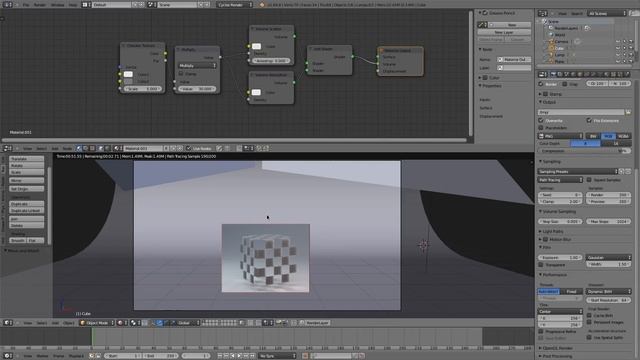This screenshot has width=640, height=360.
Task: Click the viewport shading sphere icon
Action: [x=121, y=322]
